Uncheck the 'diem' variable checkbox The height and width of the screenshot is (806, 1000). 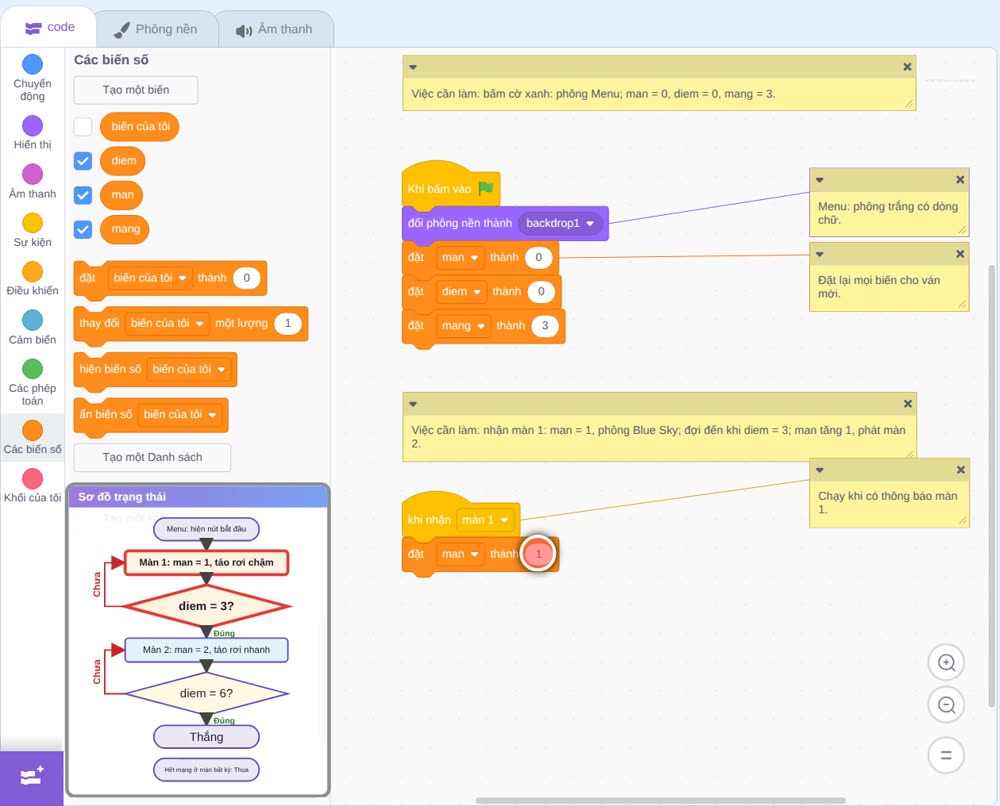pos(83,161)
